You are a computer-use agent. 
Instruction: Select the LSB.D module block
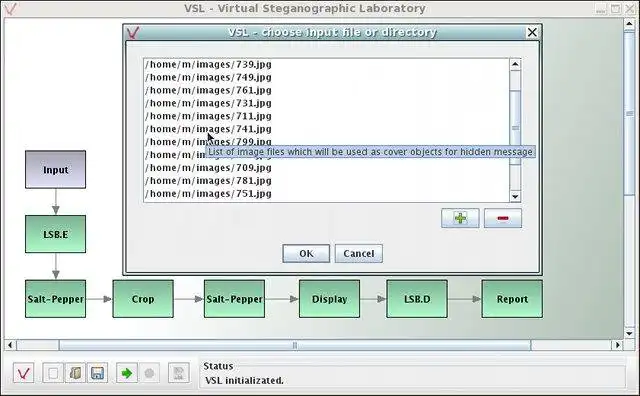pyautogui.click(x=417, y=299)
